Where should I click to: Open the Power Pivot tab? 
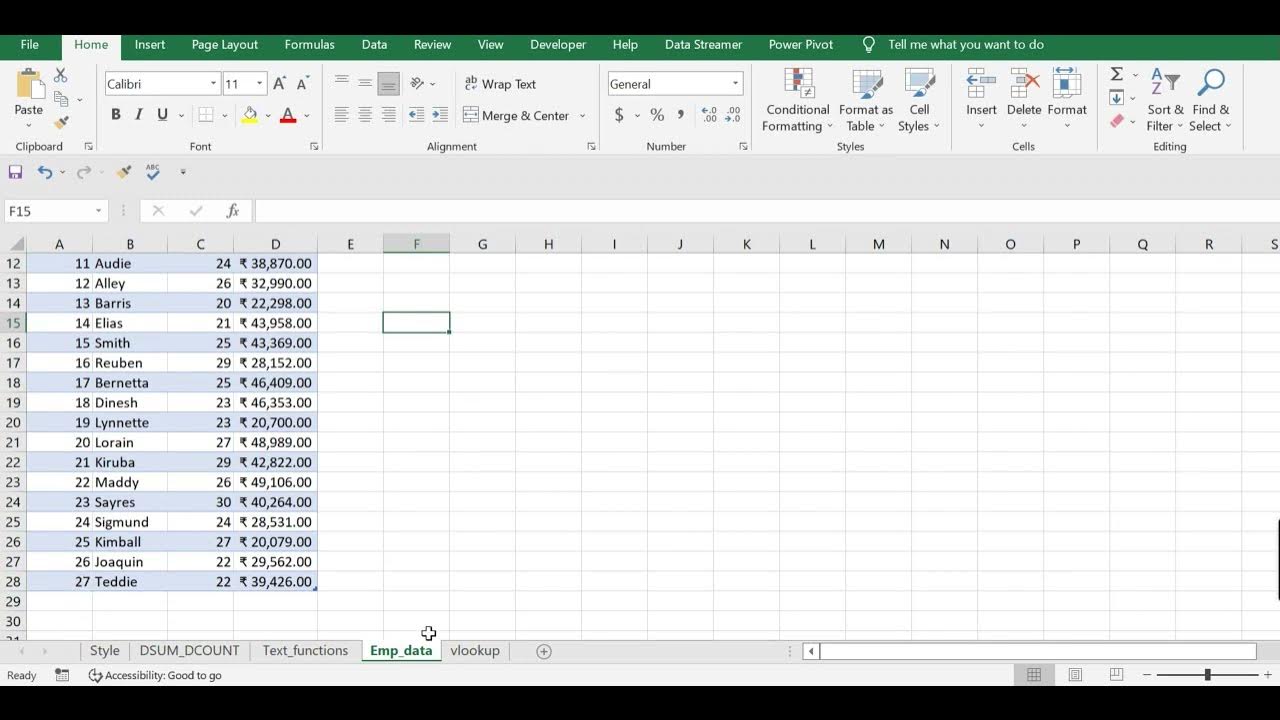(x=801, y=45)
